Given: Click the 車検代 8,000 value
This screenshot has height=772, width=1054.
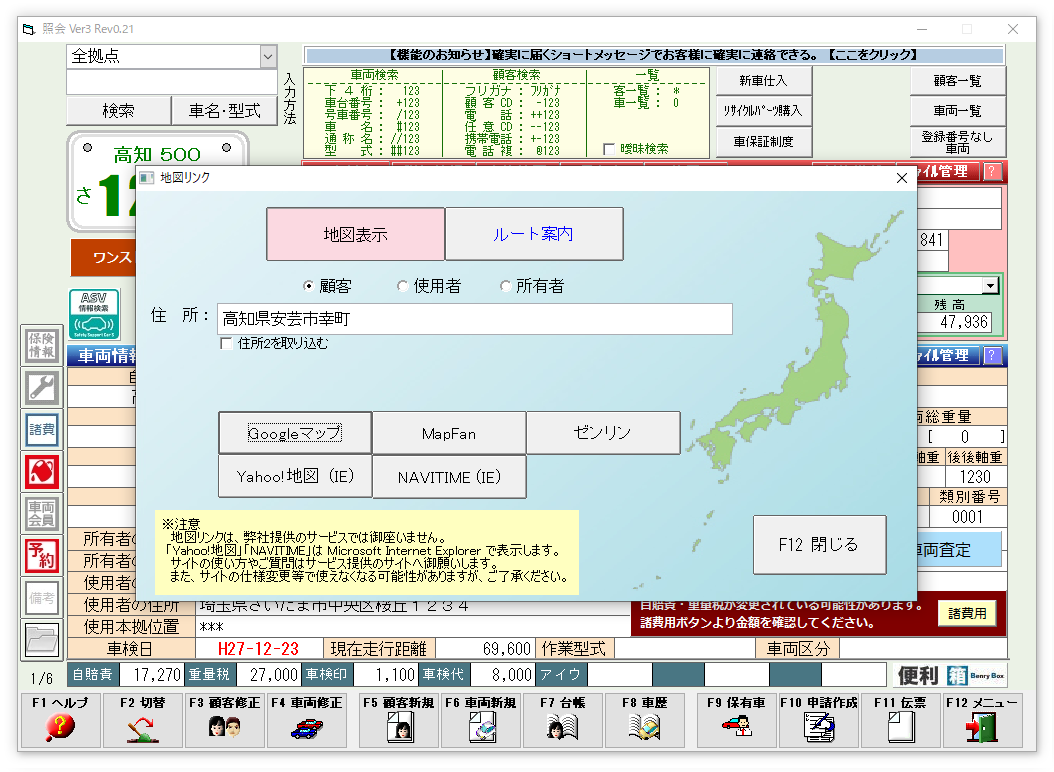Looking at the screenshot, I should [x=502, y=674].
